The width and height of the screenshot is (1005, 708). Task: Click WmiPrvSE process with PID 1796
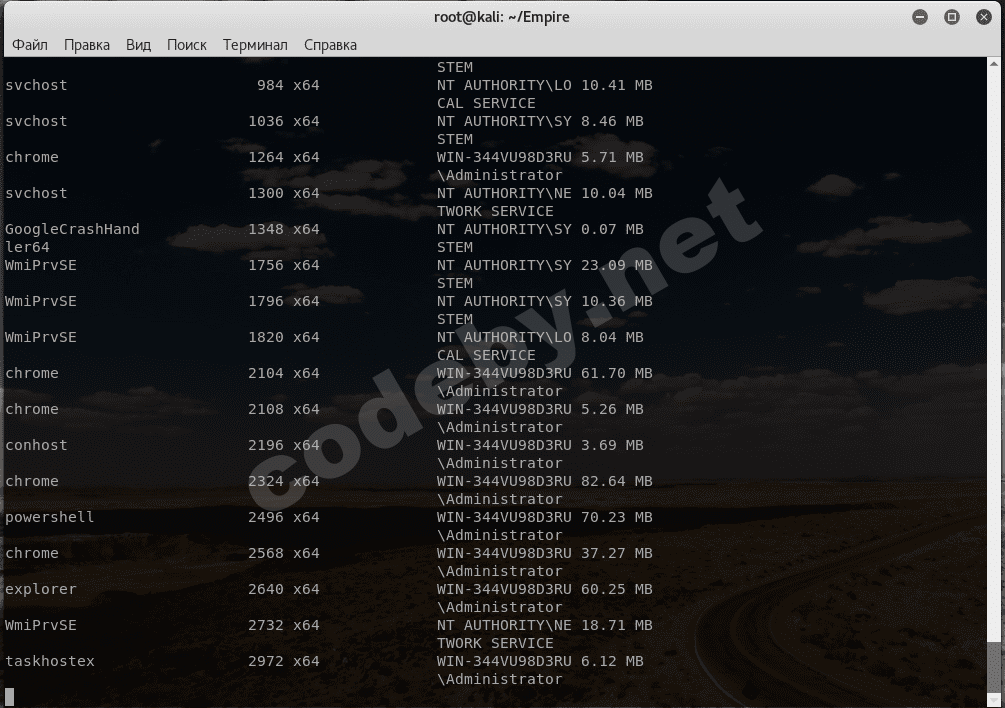(x=329, y=301)
